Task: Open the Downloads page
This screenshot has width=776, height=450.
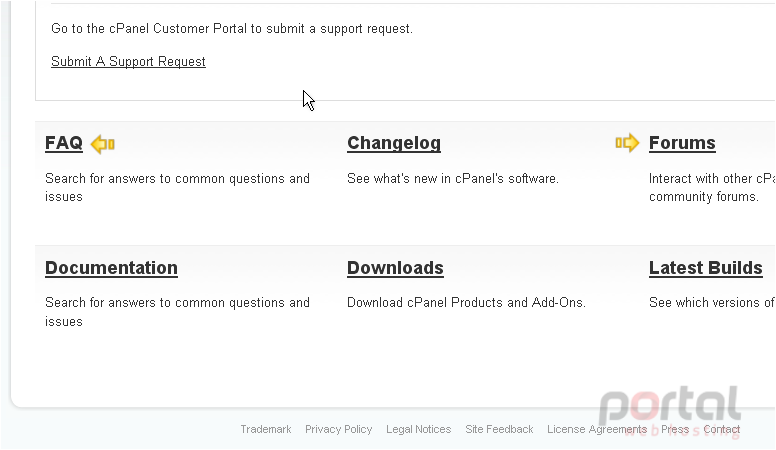Action: [x=395, y=268]
